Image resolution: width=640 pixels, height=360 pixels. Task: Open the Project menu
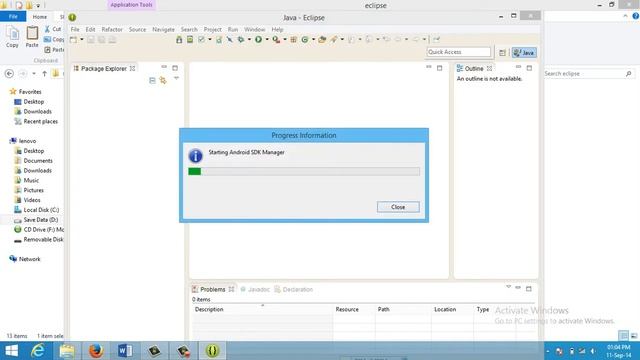pos(212,29)
